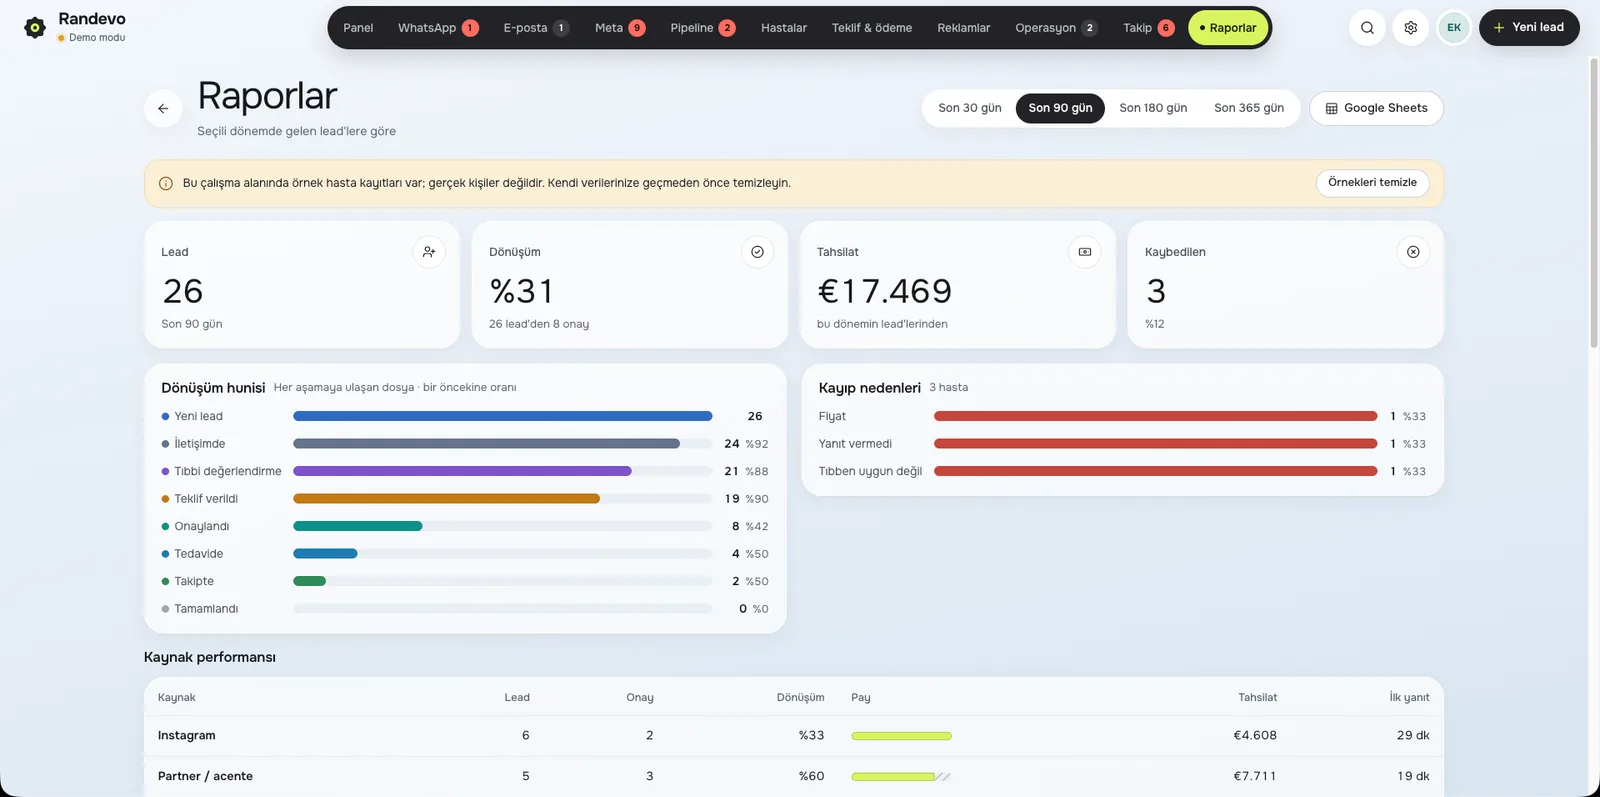Open Teklif & ödeme tab
1600x797 pixels.
(x=872, y=28)
